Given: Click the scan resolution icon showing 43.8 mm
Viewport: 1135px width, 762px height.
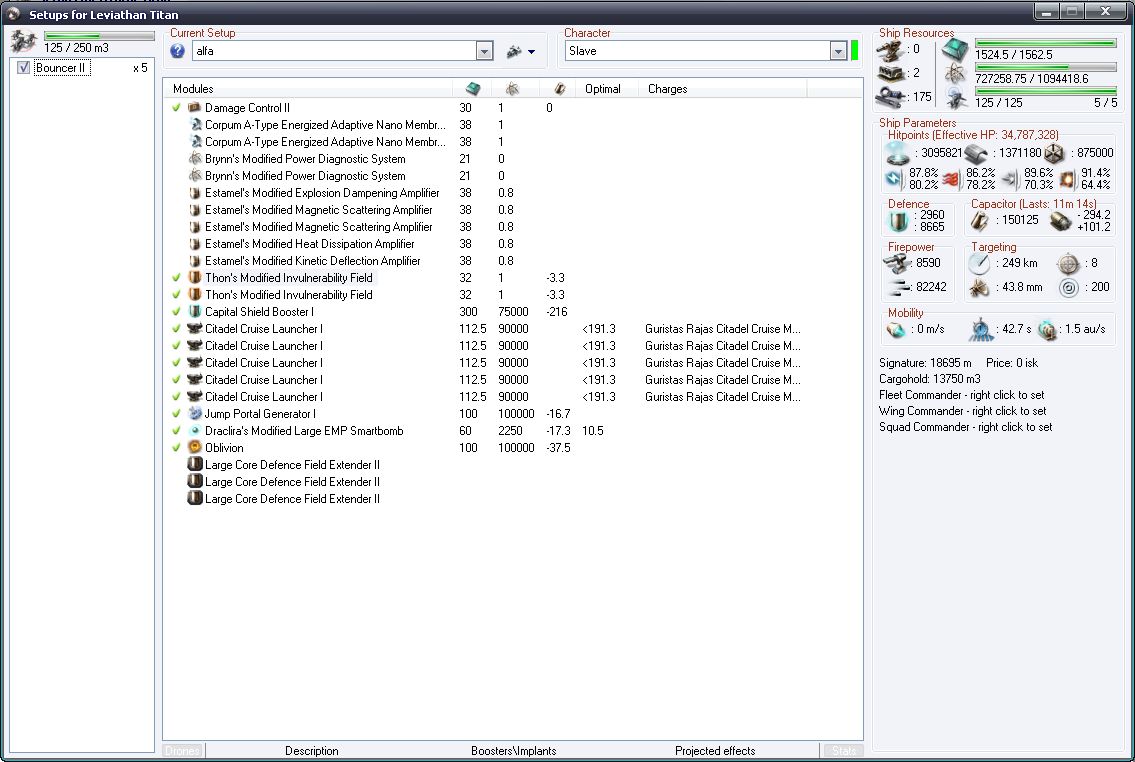Looking at the screenshot, I should [x=979, y=287].
